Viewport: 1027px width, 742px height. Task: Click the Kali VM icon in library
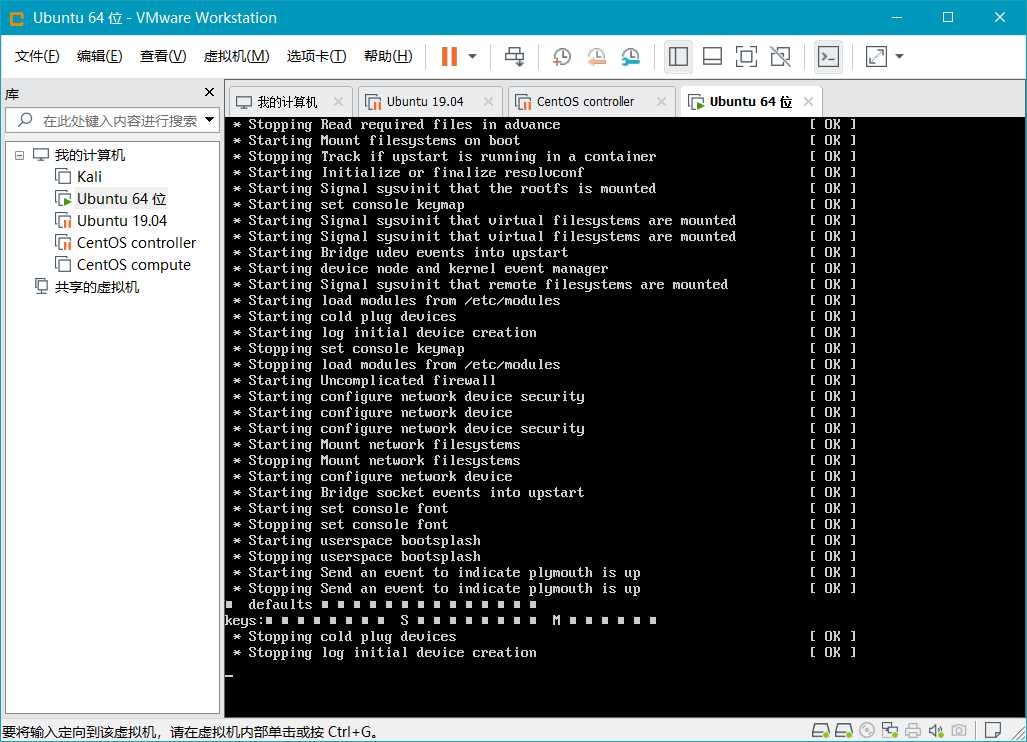pos(63,177)
